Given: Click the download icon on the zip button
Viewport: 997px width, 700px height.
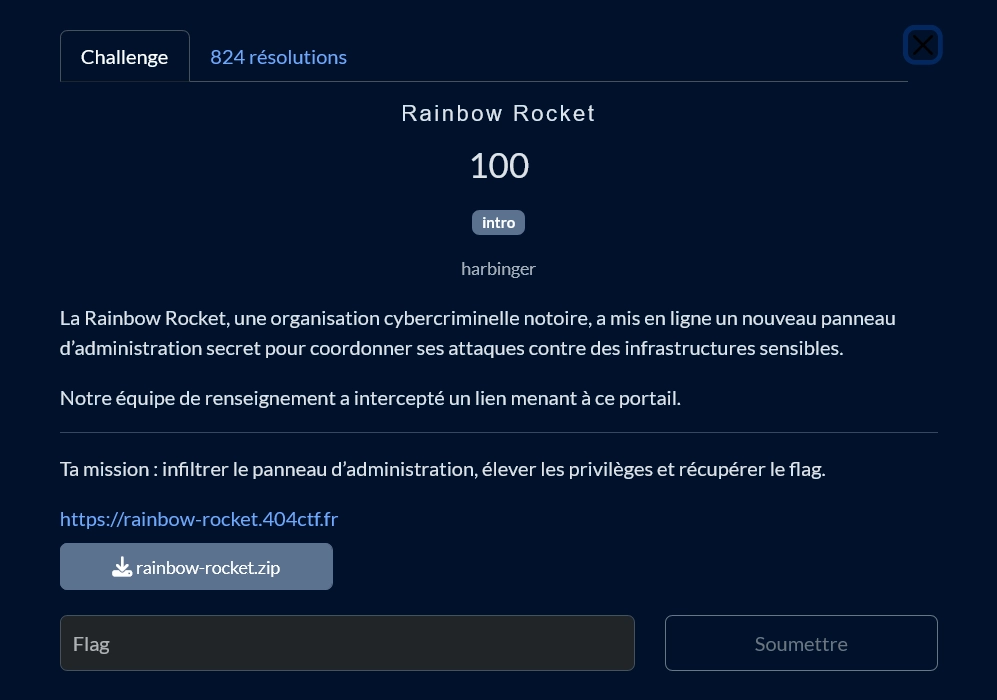Looking at the screenshot, I should click(122, 567).
